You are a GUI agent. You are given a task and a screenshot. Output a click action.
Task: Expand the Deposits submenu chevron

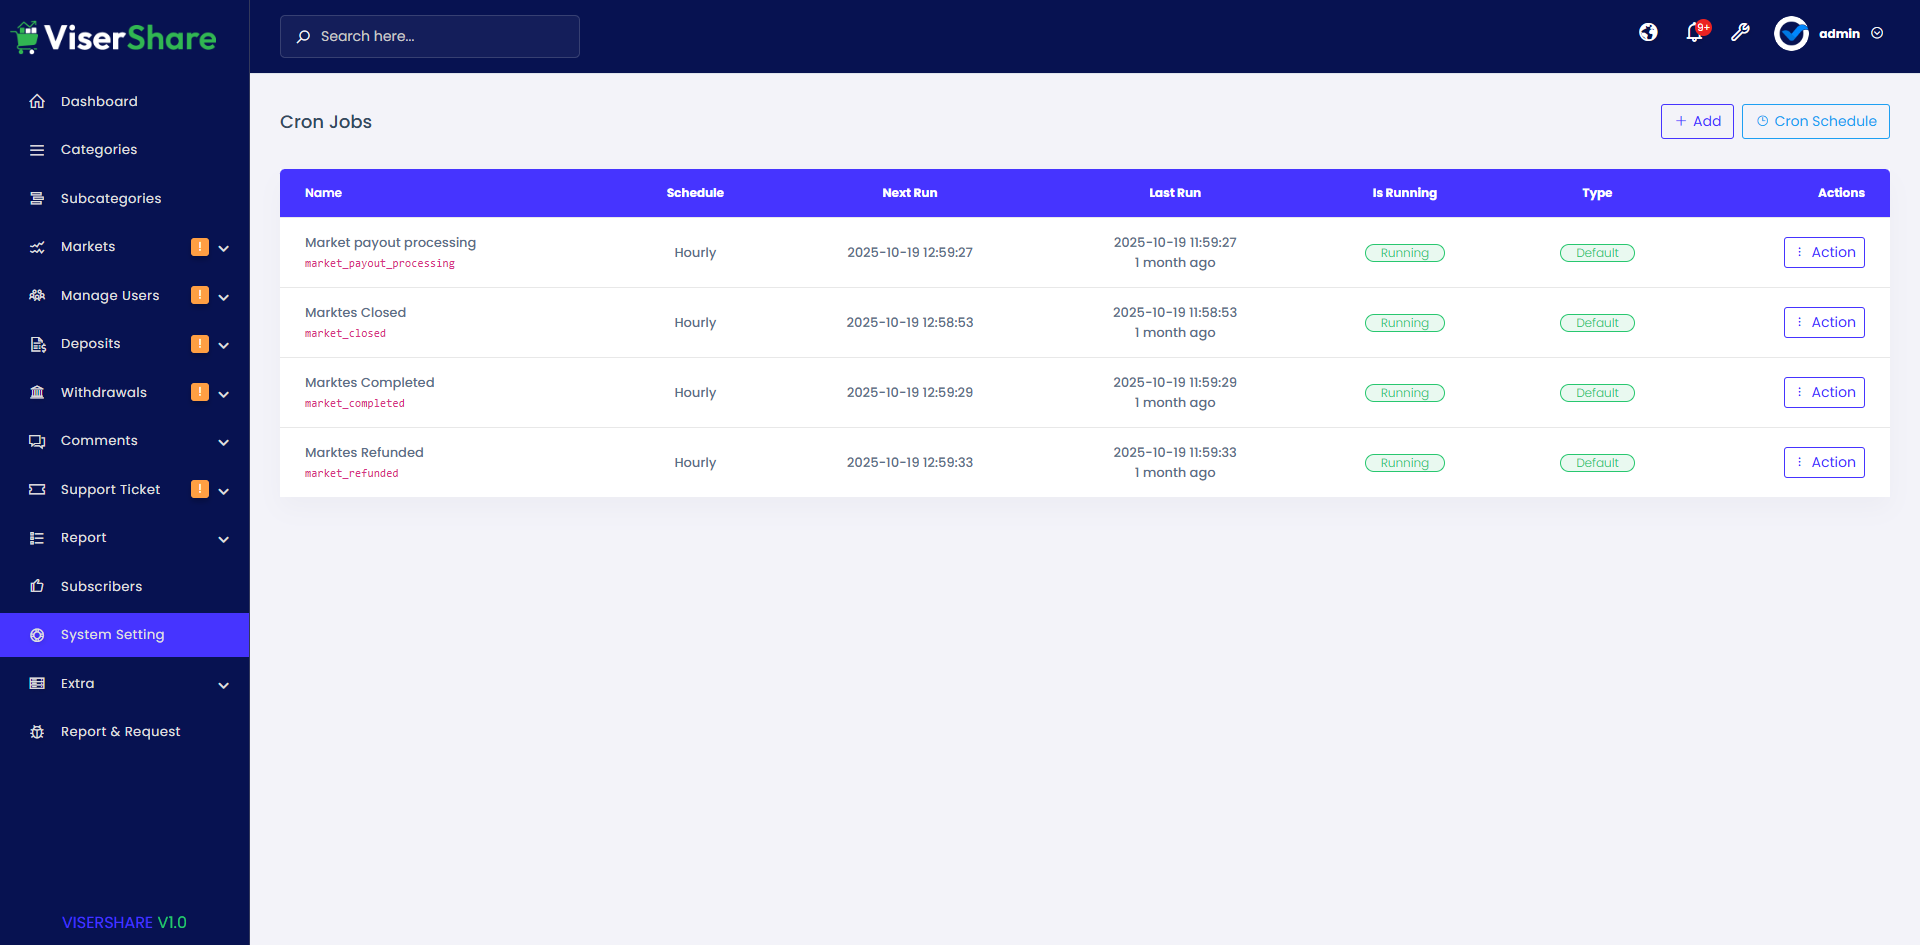(224, 345)
